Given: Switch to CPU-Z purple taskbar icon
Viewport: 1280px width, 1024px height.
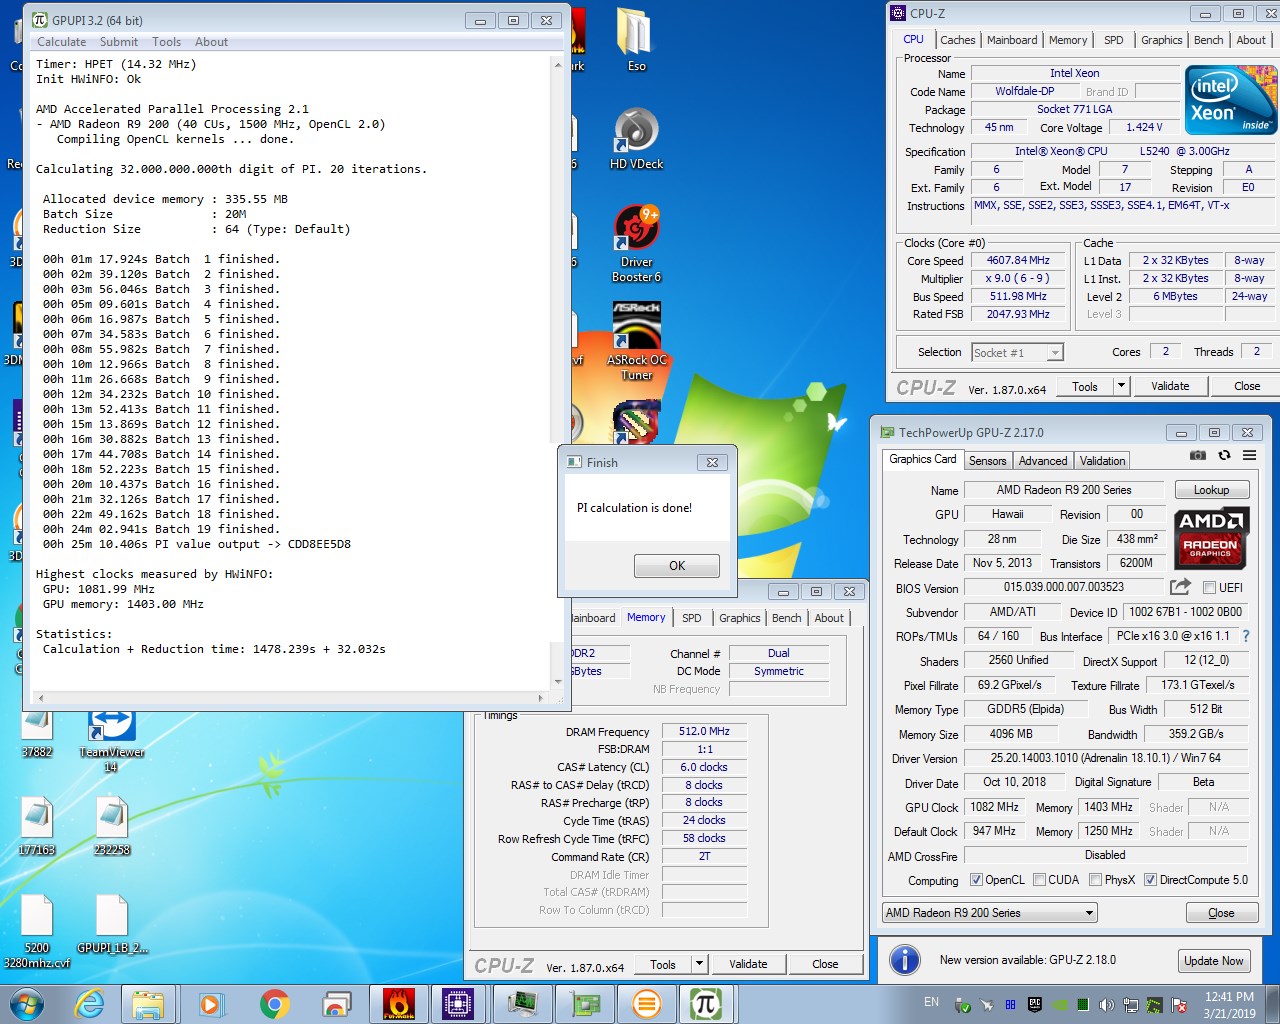Looking at the screenshot, I should coord(458,1004).
